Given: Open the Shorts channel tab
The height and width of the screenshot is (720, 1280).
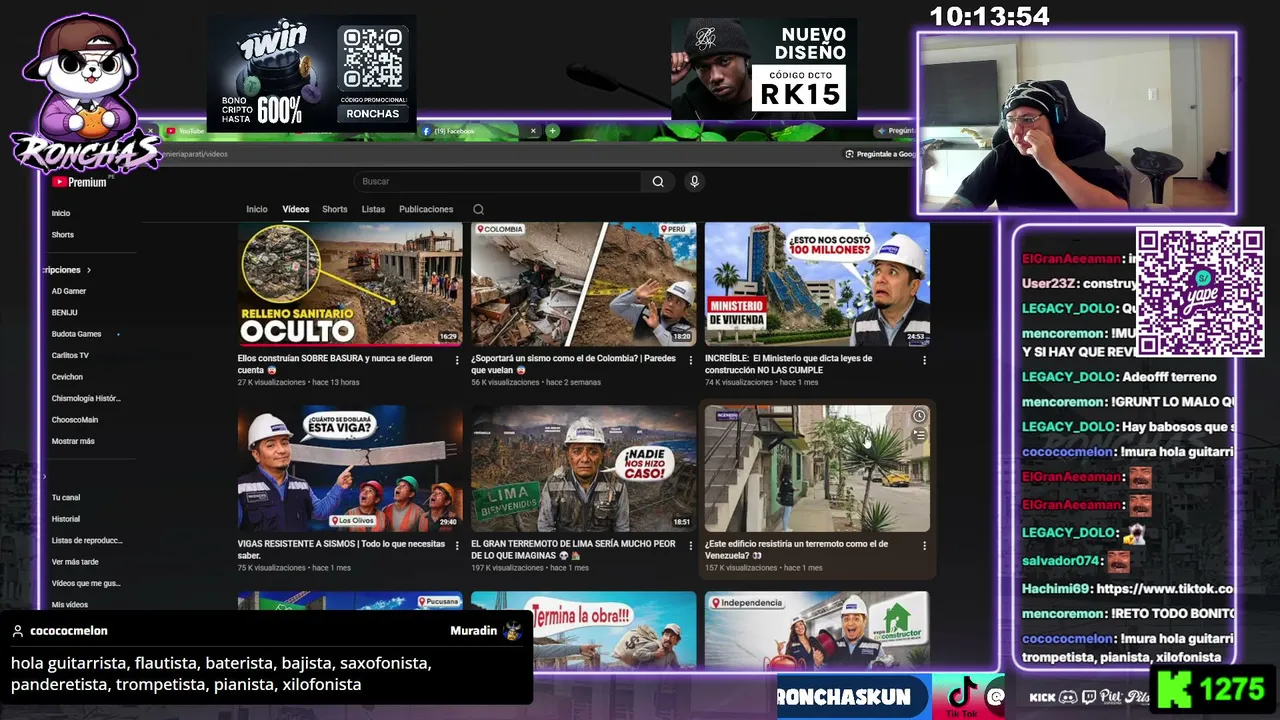Looking at the screenshot, I should pyautogui.click(x=335, y=209).
